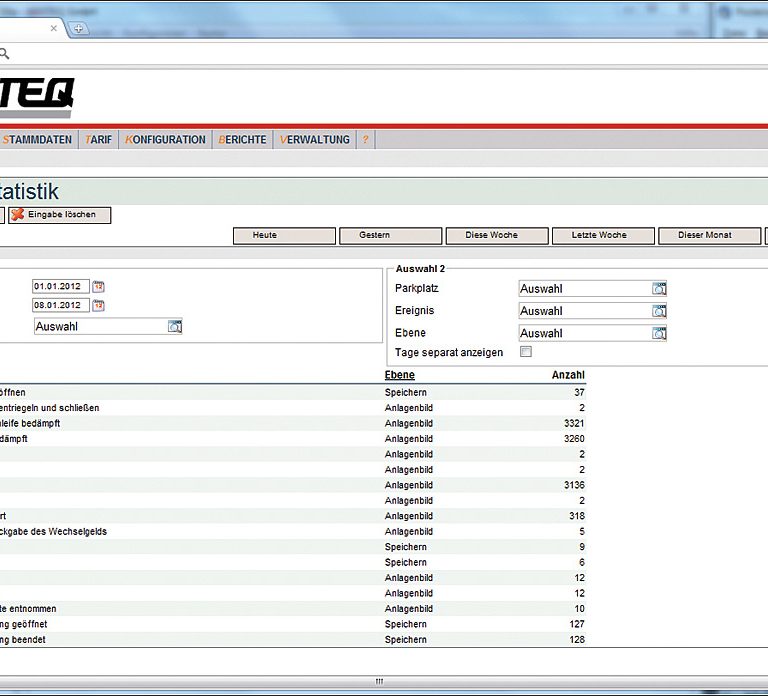This screenshot has width=768, height=696.
Task: Click the 'Letzte Woche' button
Action: click(x=603, y=235)
